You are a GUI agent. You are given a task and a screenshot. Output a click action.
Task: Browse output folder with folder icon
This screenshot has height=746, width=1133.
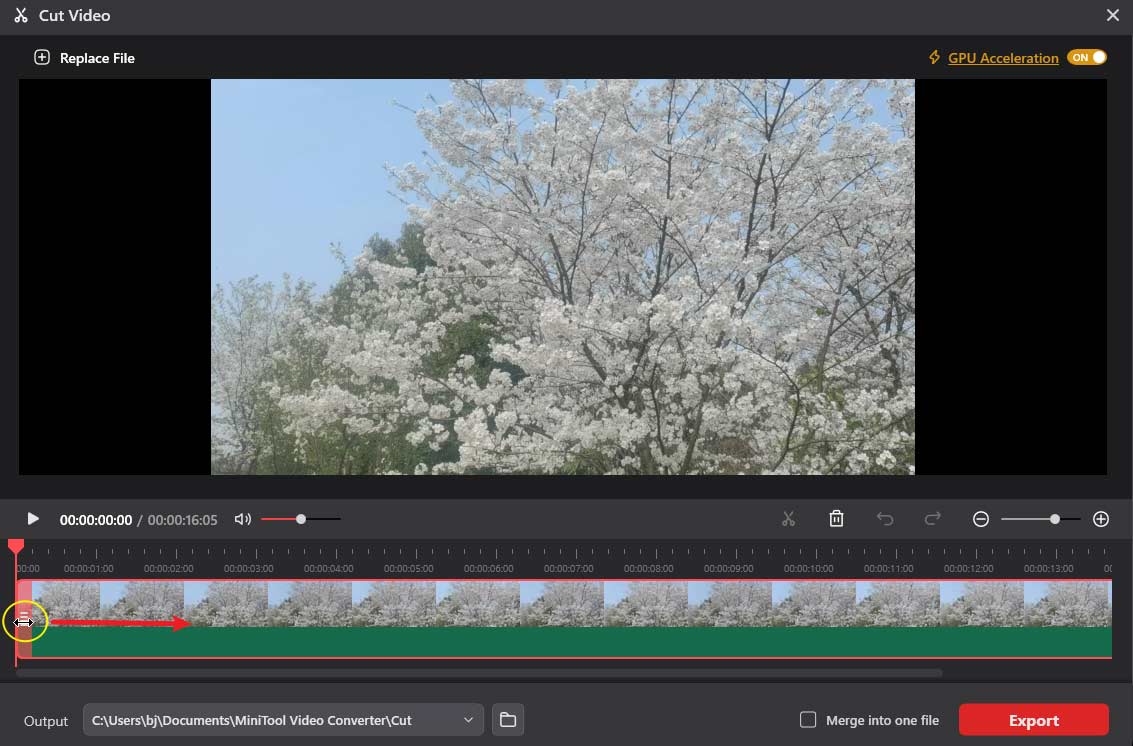pyautogui.click(x=508, y=720)
